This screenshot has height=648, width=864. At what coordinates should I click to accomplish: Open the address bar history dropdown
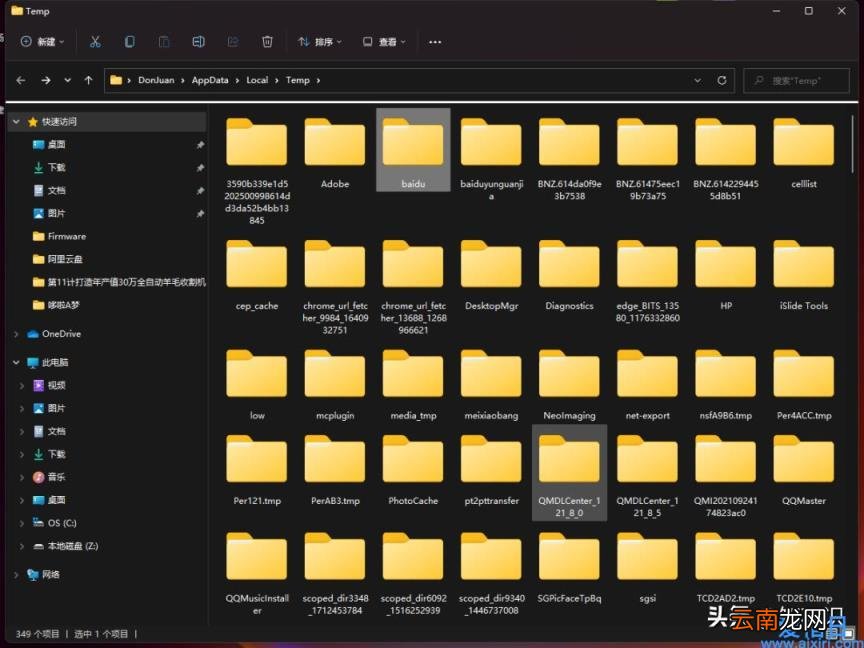click(698, 80)
